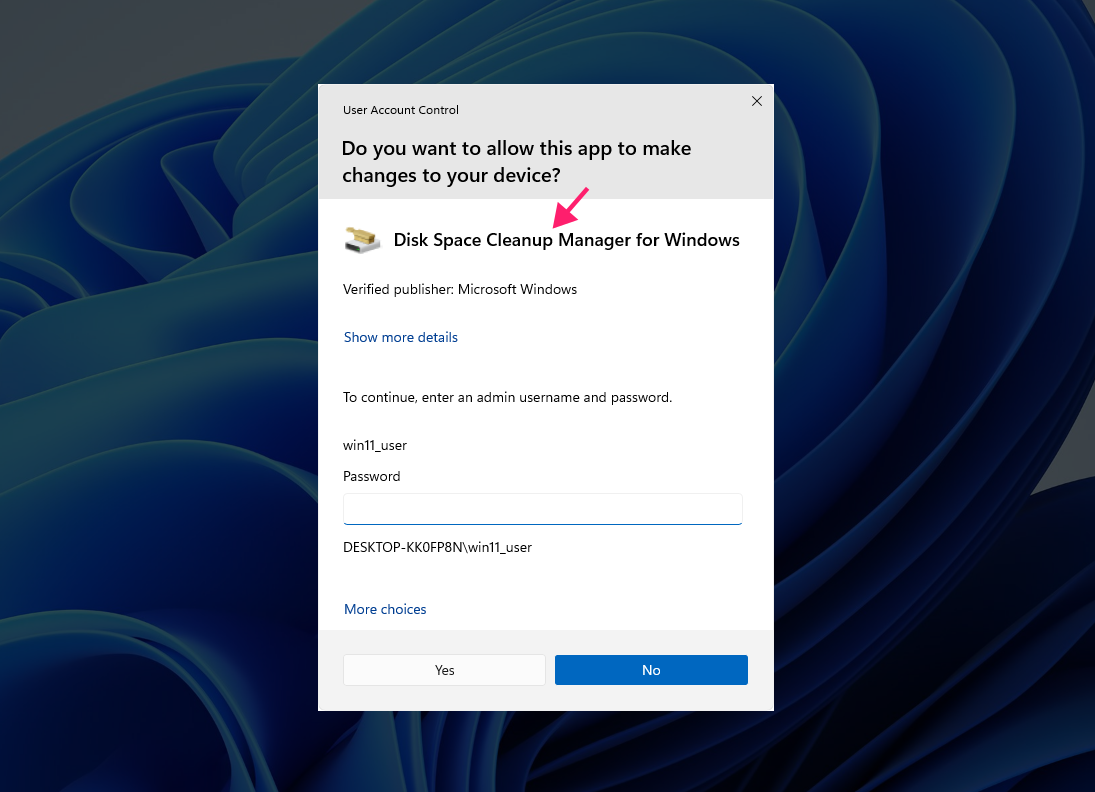Click the No button
The height and width of the screenshot is (792, 1095).
(651, 670)
